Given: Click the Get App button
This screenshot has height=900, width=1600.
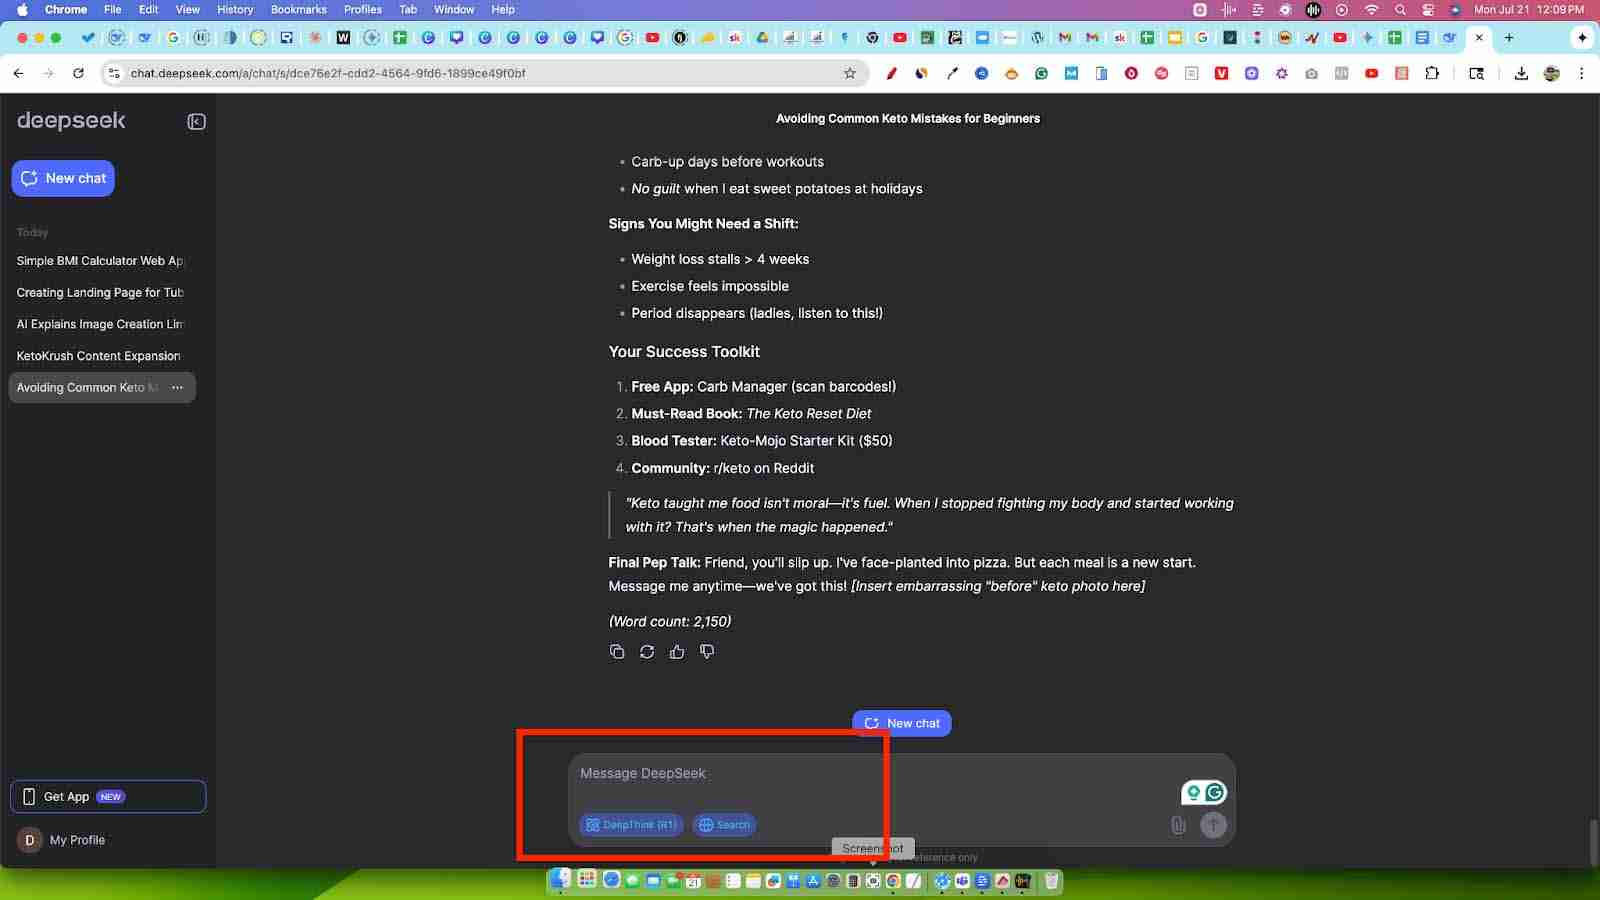Looking at the screenshot, I should pyautogui.click(x=108, y=797).
